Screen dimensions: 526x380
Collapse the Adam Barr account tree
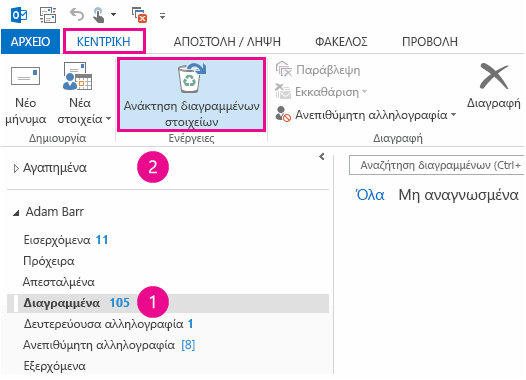pos(16,213)
